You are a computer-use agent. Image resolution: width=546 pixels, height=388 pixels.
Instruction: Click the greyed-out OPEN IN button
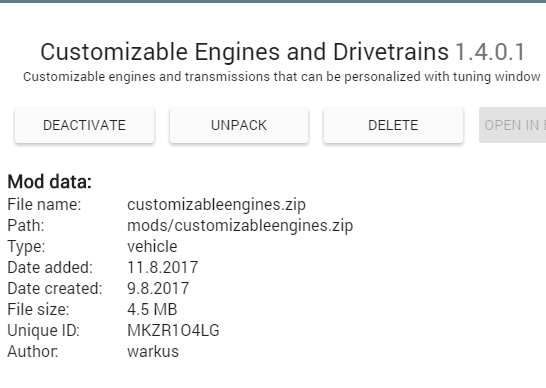click(x=513, y=125)
